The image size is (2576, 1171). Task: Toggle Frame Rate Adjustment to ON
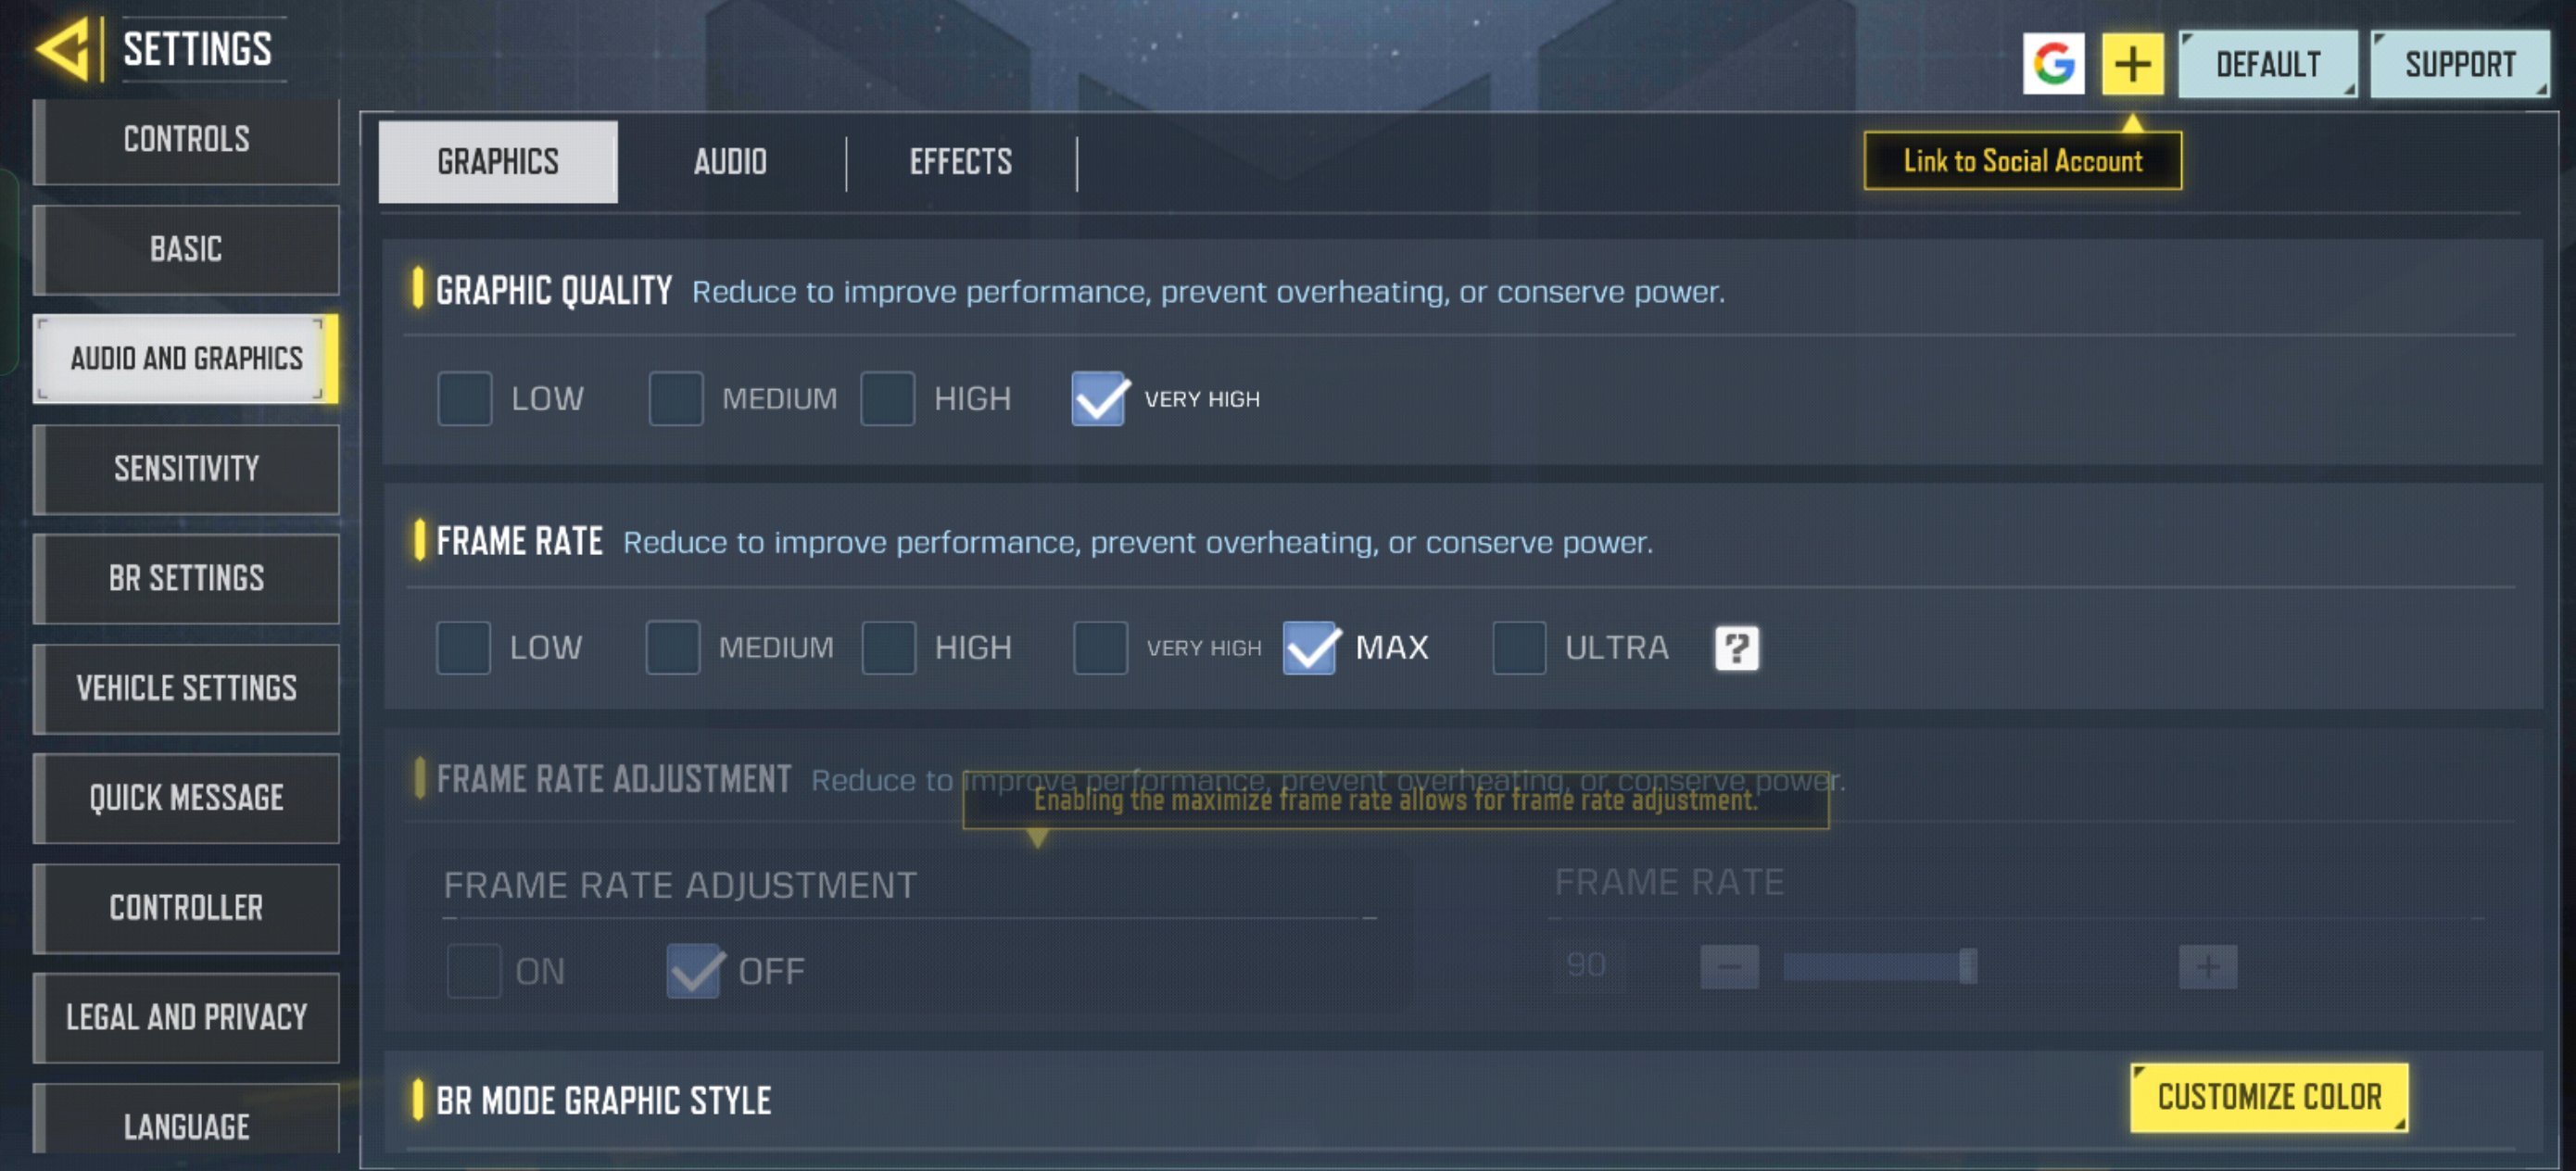470,969
